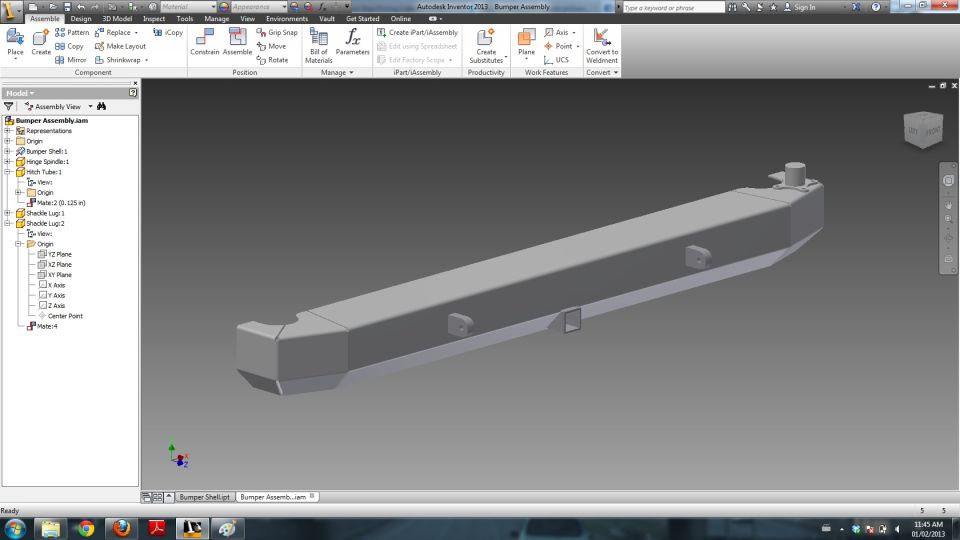Screen dimensions: 960x540
Task: Switch to the Design ribbon tab
Action: coord(81,19)
